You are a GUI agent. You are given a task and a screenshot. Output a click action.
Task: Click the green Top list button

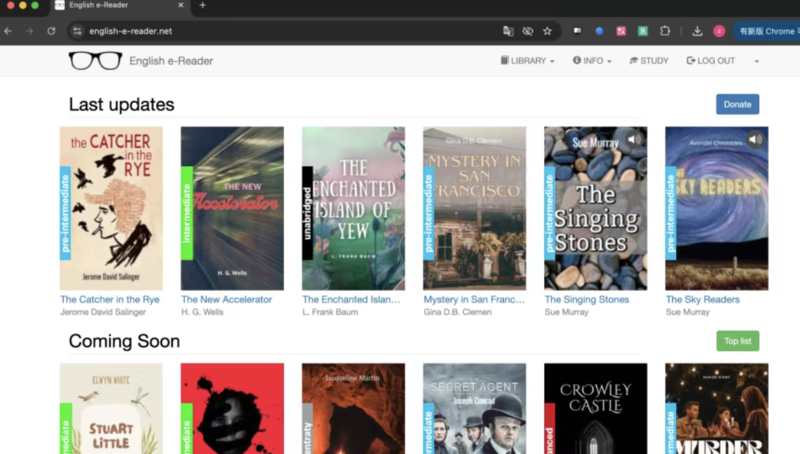737,341
